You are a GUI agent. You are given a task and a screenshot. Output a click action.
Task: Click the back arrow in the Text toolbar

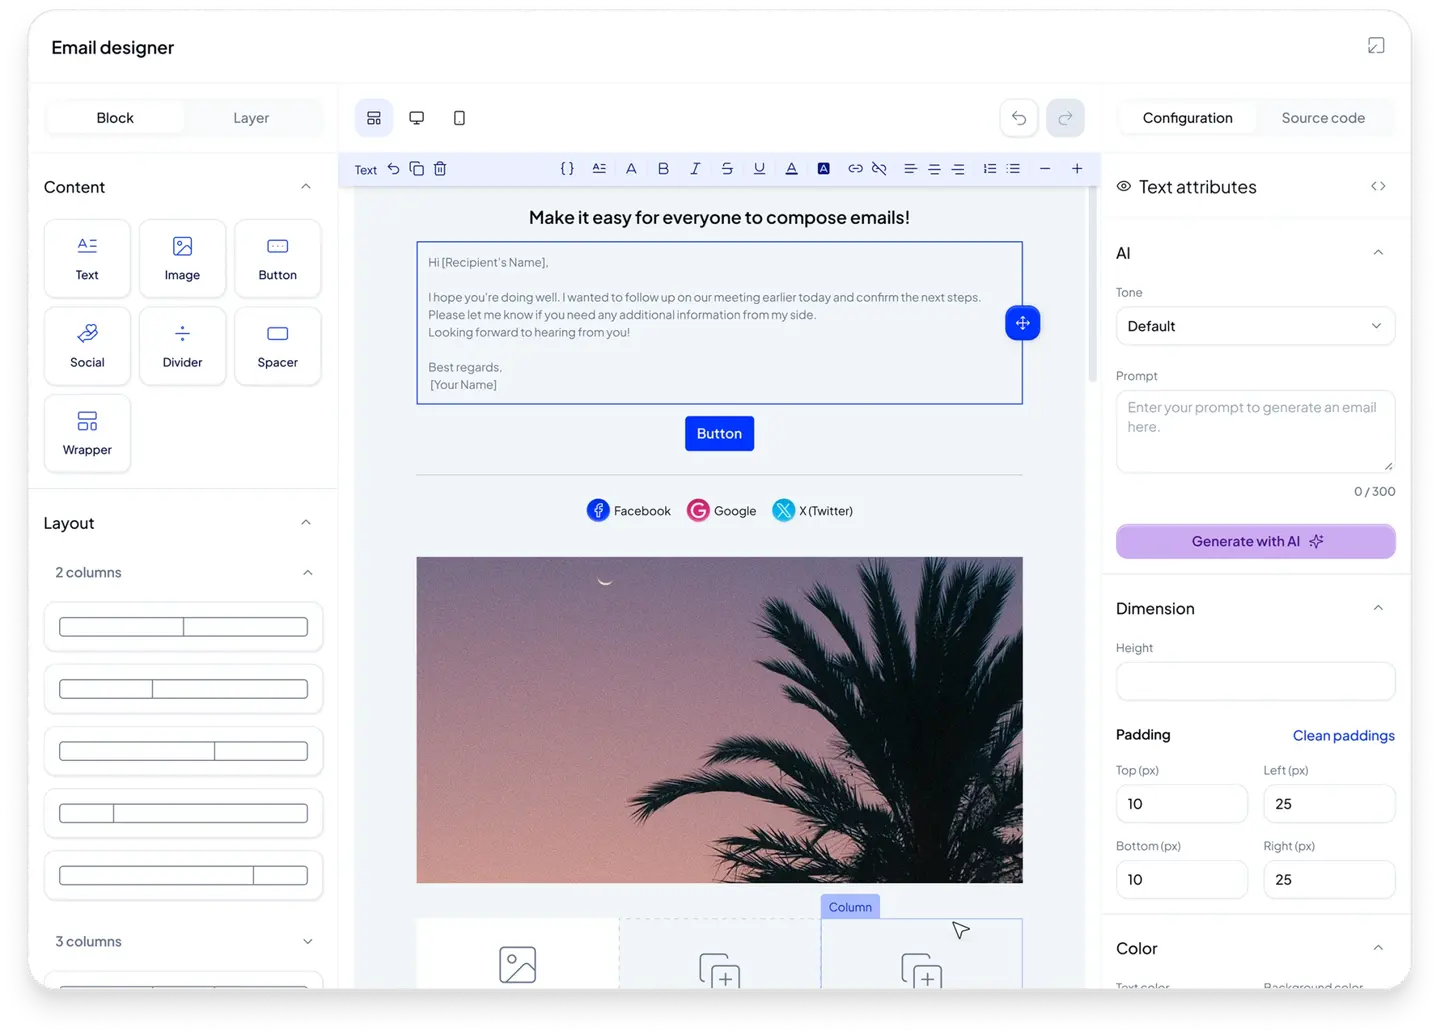[393, 169]
